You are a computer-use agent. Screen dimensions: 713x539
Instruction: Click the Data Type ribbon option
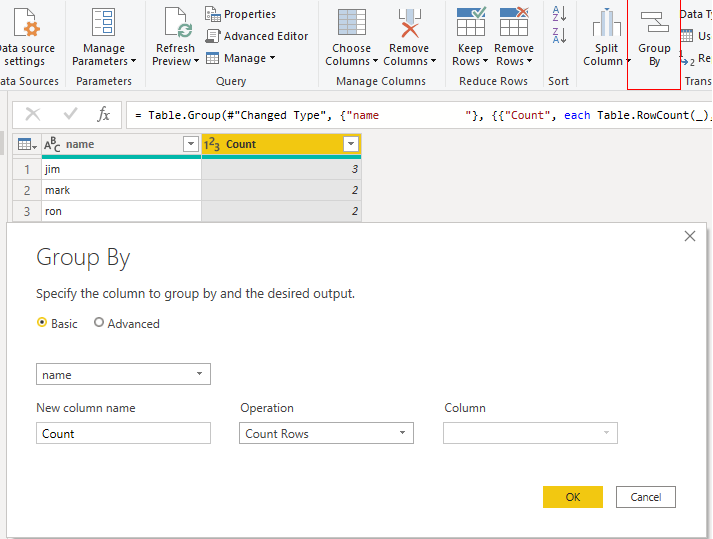[696, 14]
